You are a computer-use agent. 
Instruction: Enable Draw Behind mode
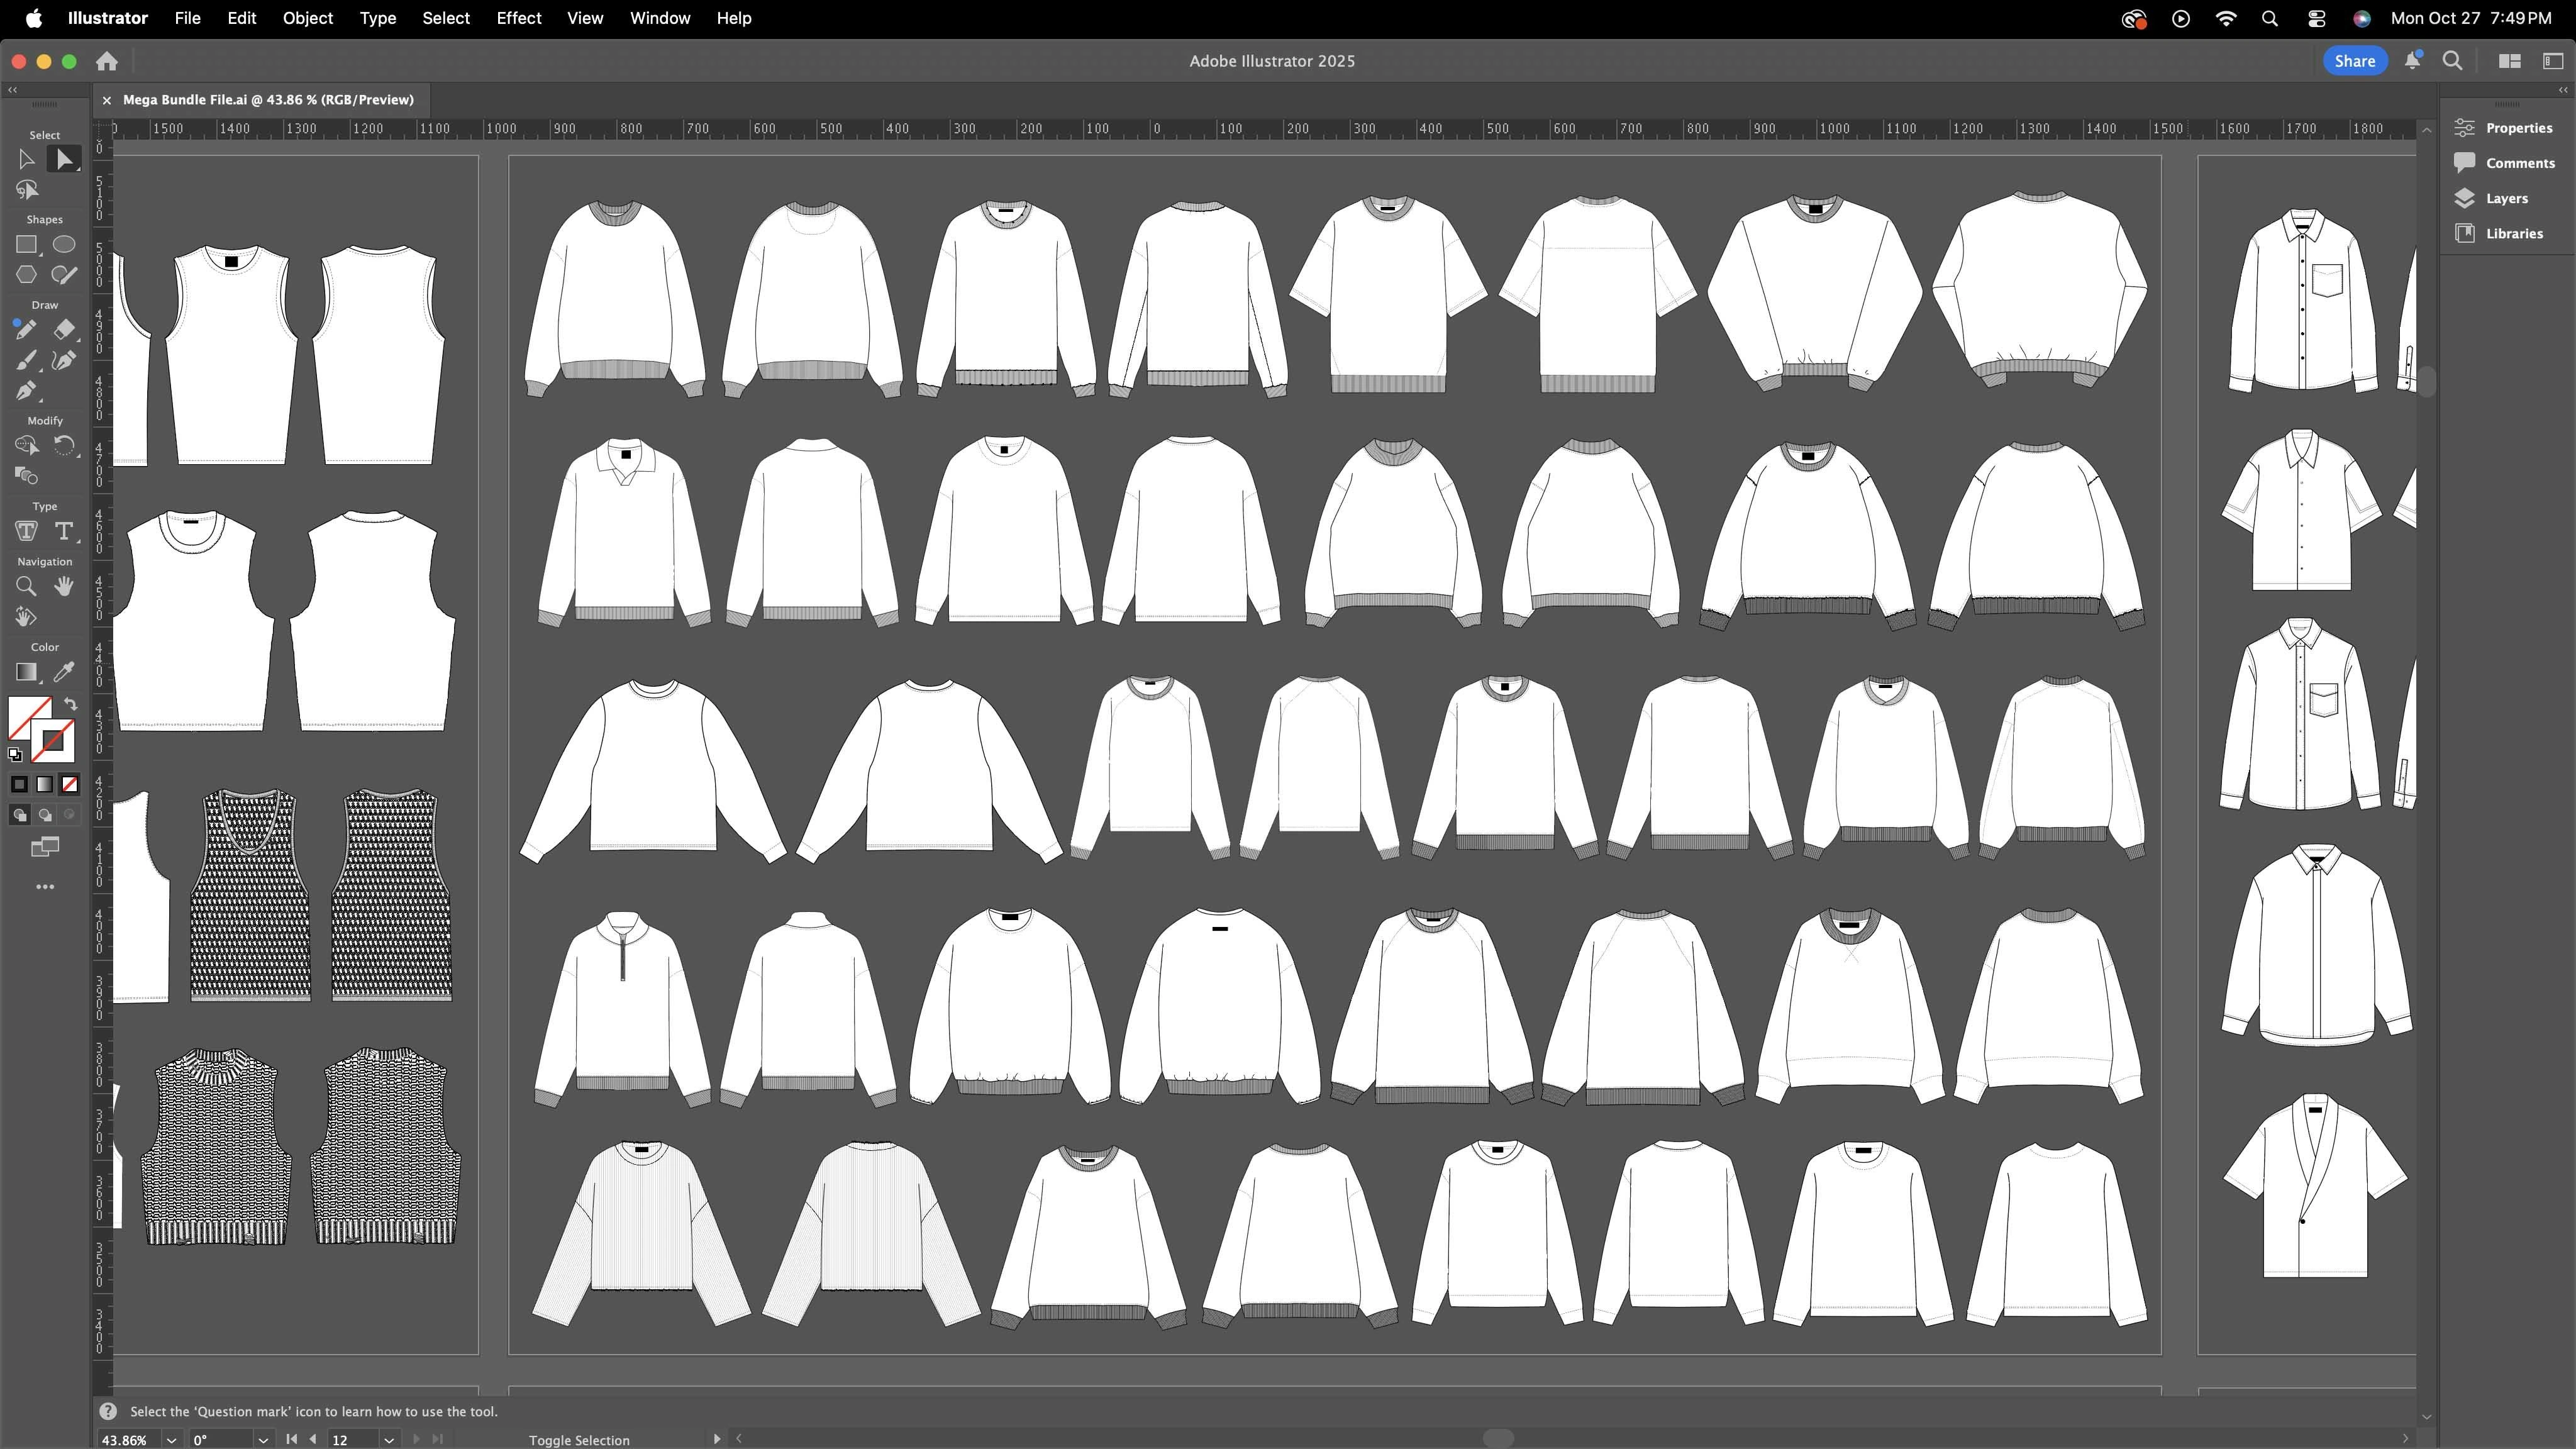click(45, 815)
